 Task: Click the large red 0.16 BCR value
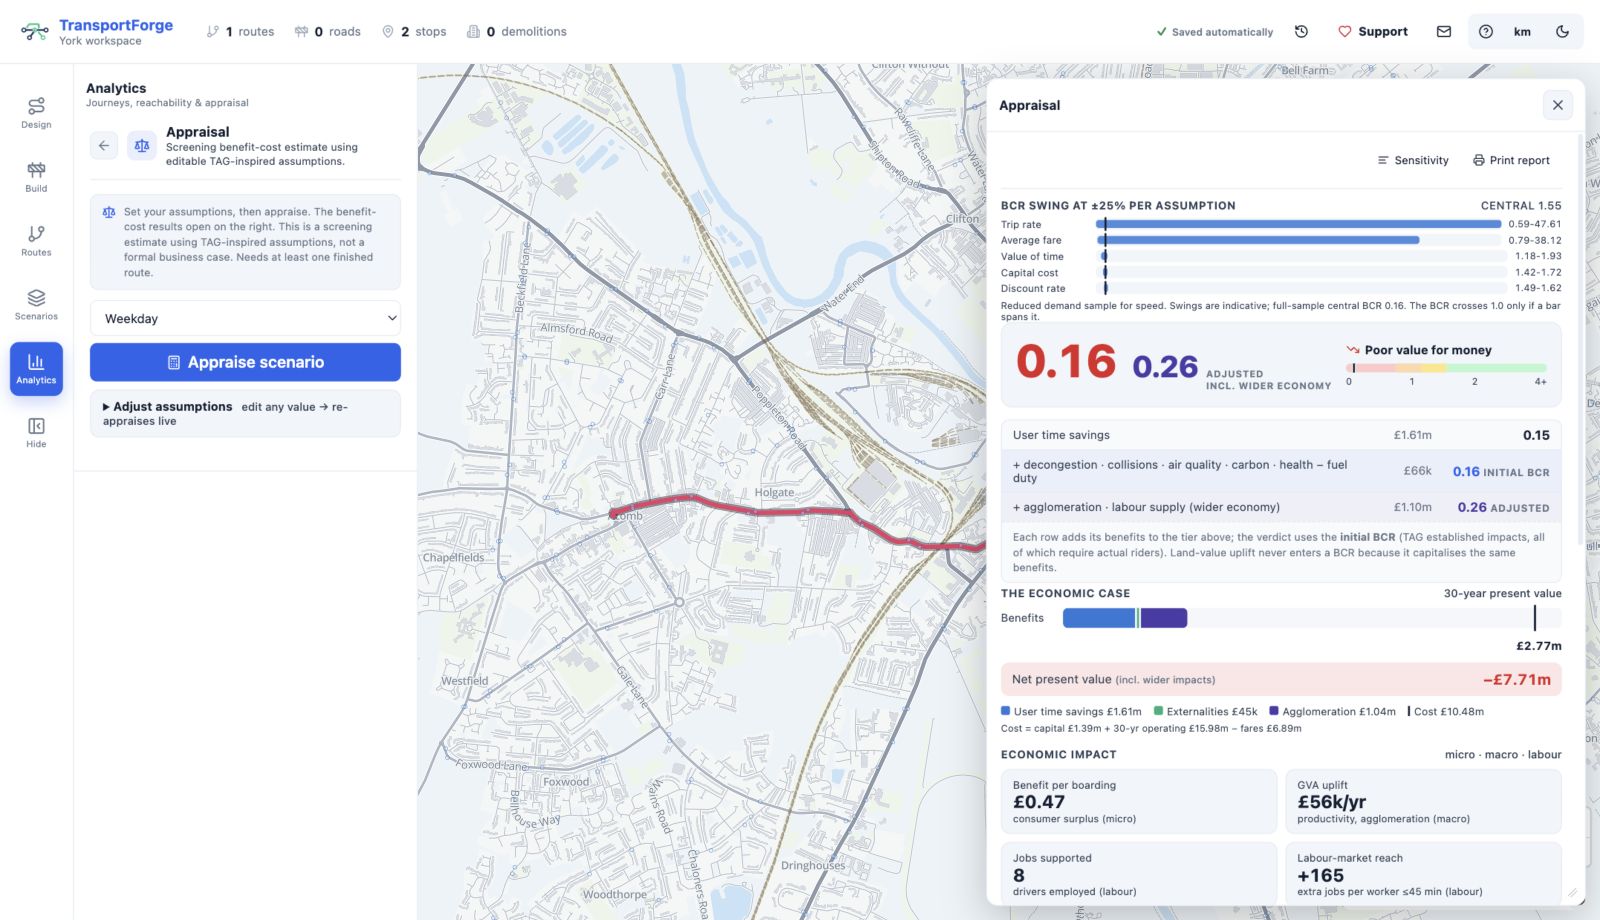point(1066,362)
